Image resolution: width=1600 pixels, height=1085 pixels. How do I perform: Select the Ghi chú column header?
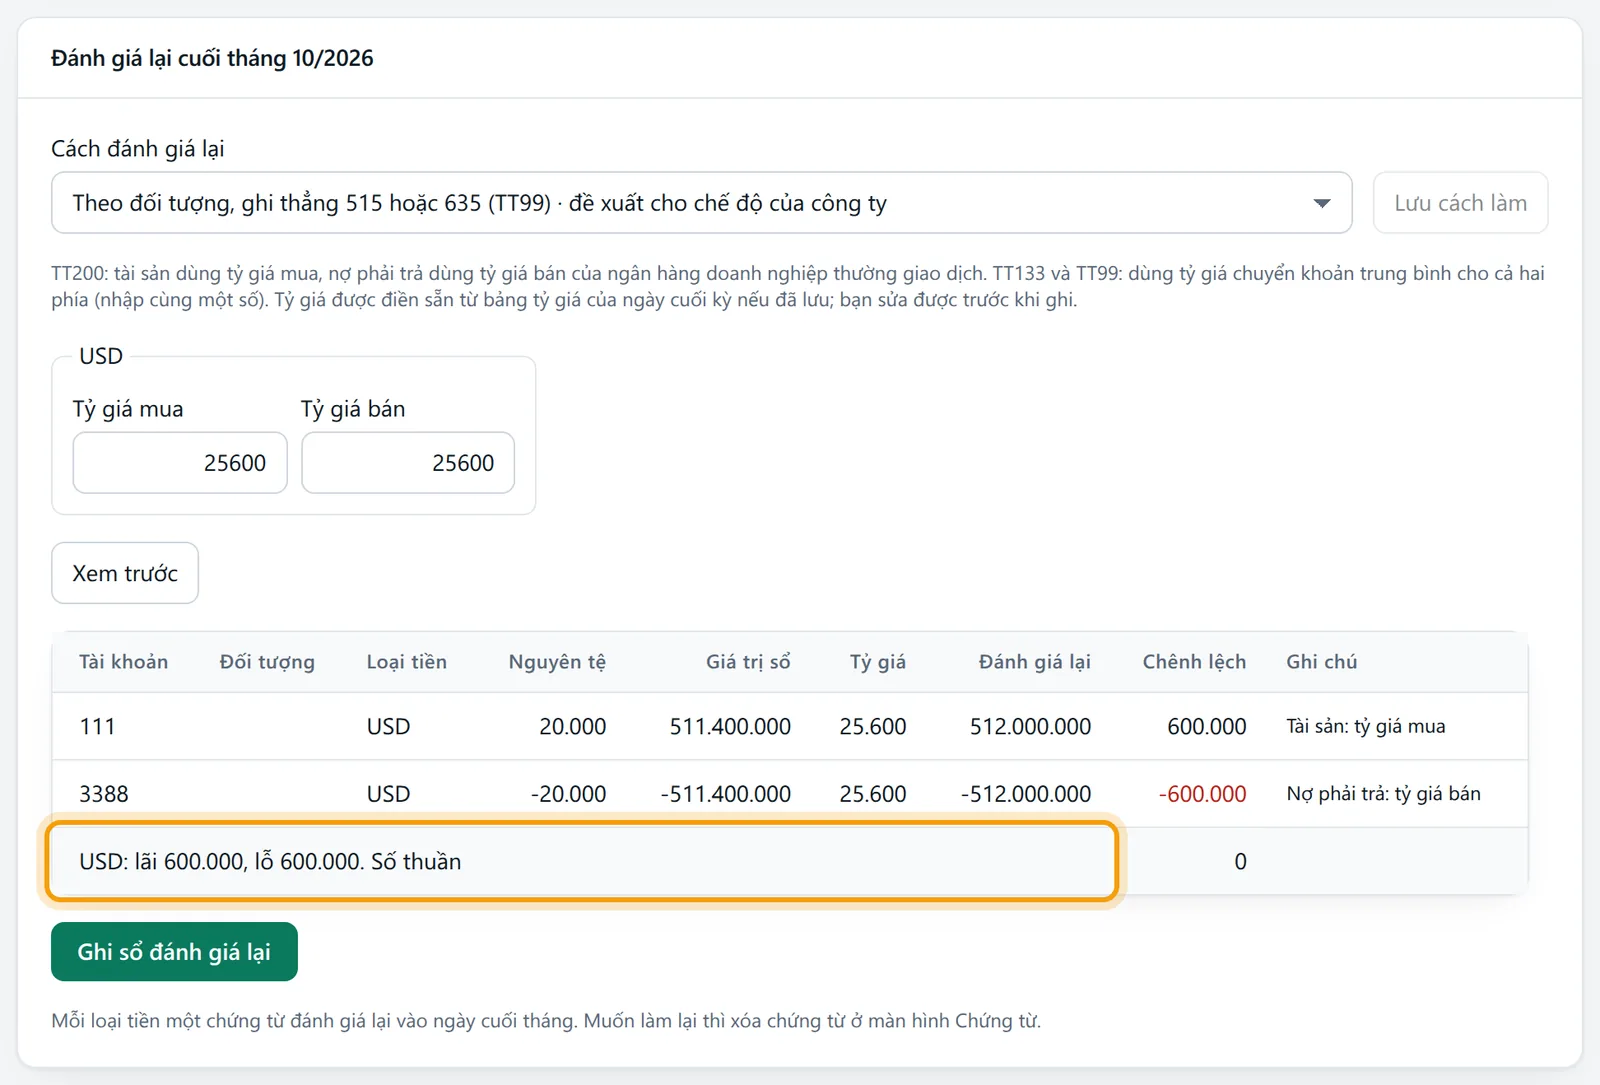point(1322,662)
